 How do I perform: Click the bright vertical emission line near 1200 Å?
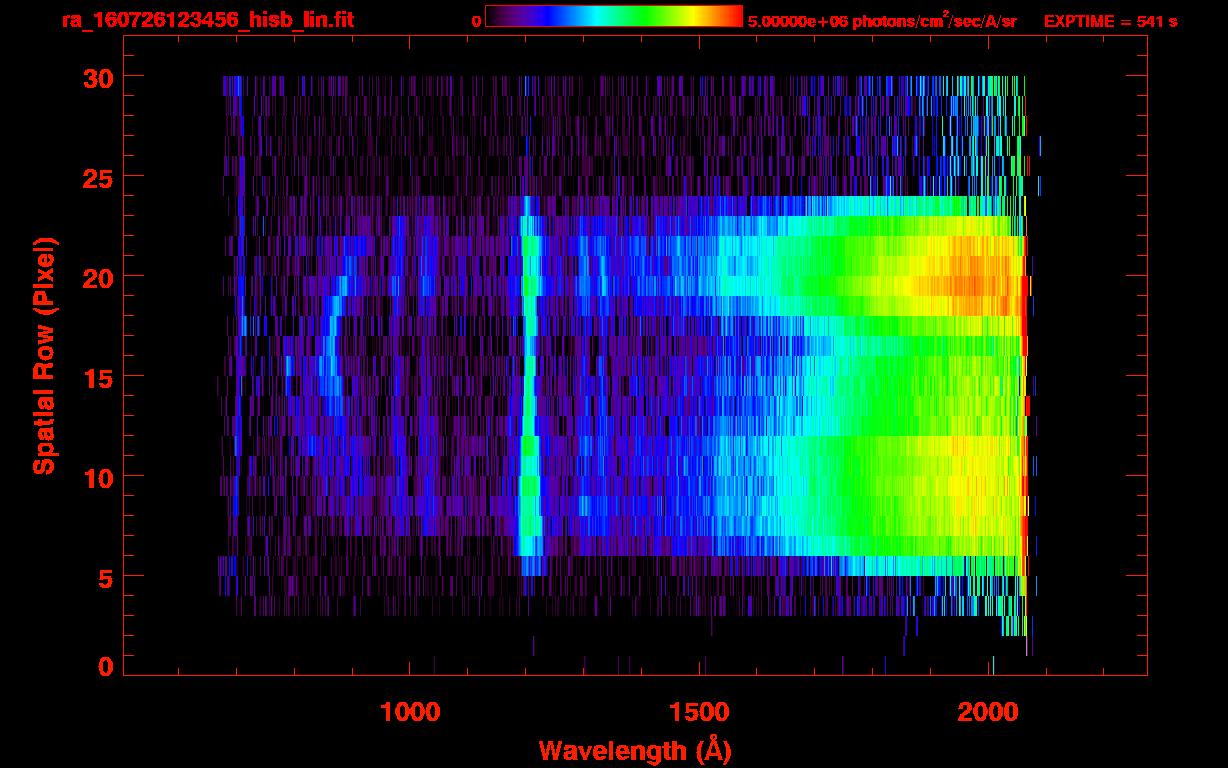(528, 380)
